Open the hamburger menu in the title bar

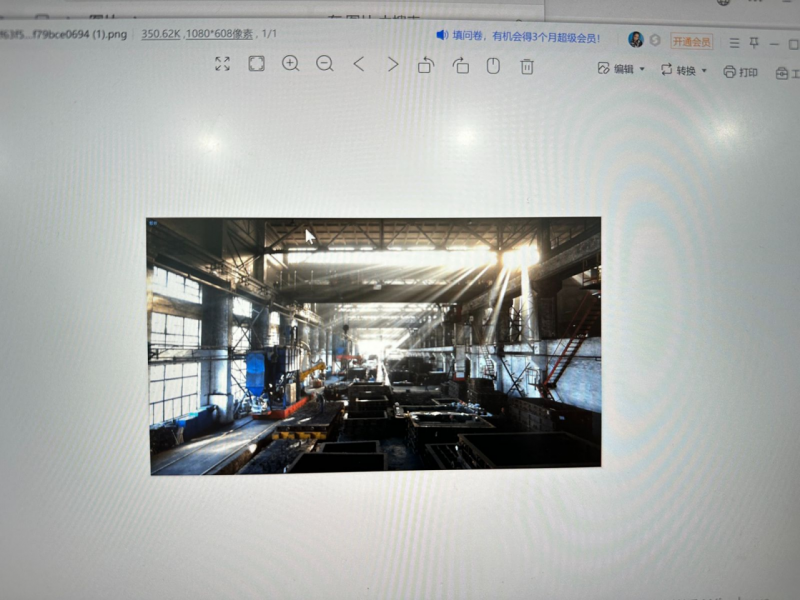pos(734,43)
